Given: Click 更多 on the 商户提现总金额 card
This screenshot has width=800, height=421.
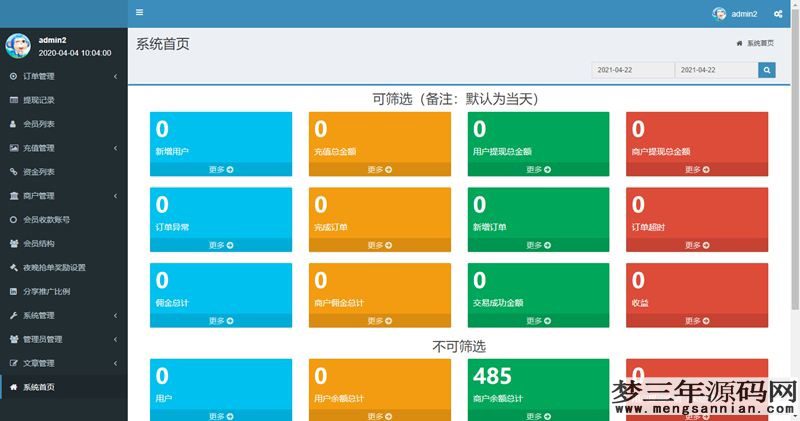Looking at the screenshot, I should 697,169.
